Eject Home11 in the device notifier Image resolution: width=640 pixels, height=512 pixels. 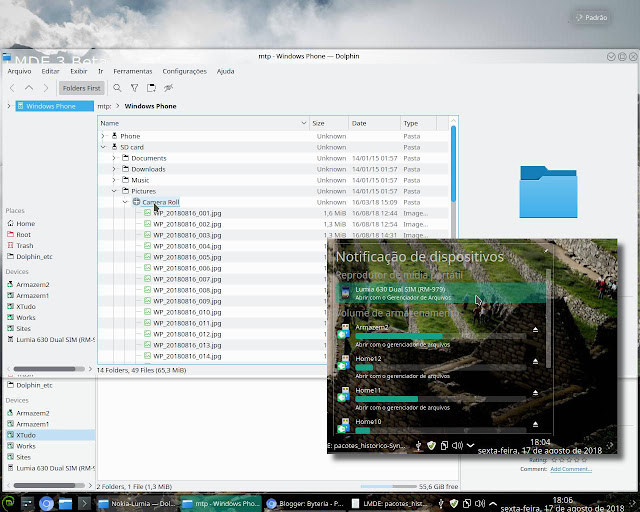coord(535,393)
